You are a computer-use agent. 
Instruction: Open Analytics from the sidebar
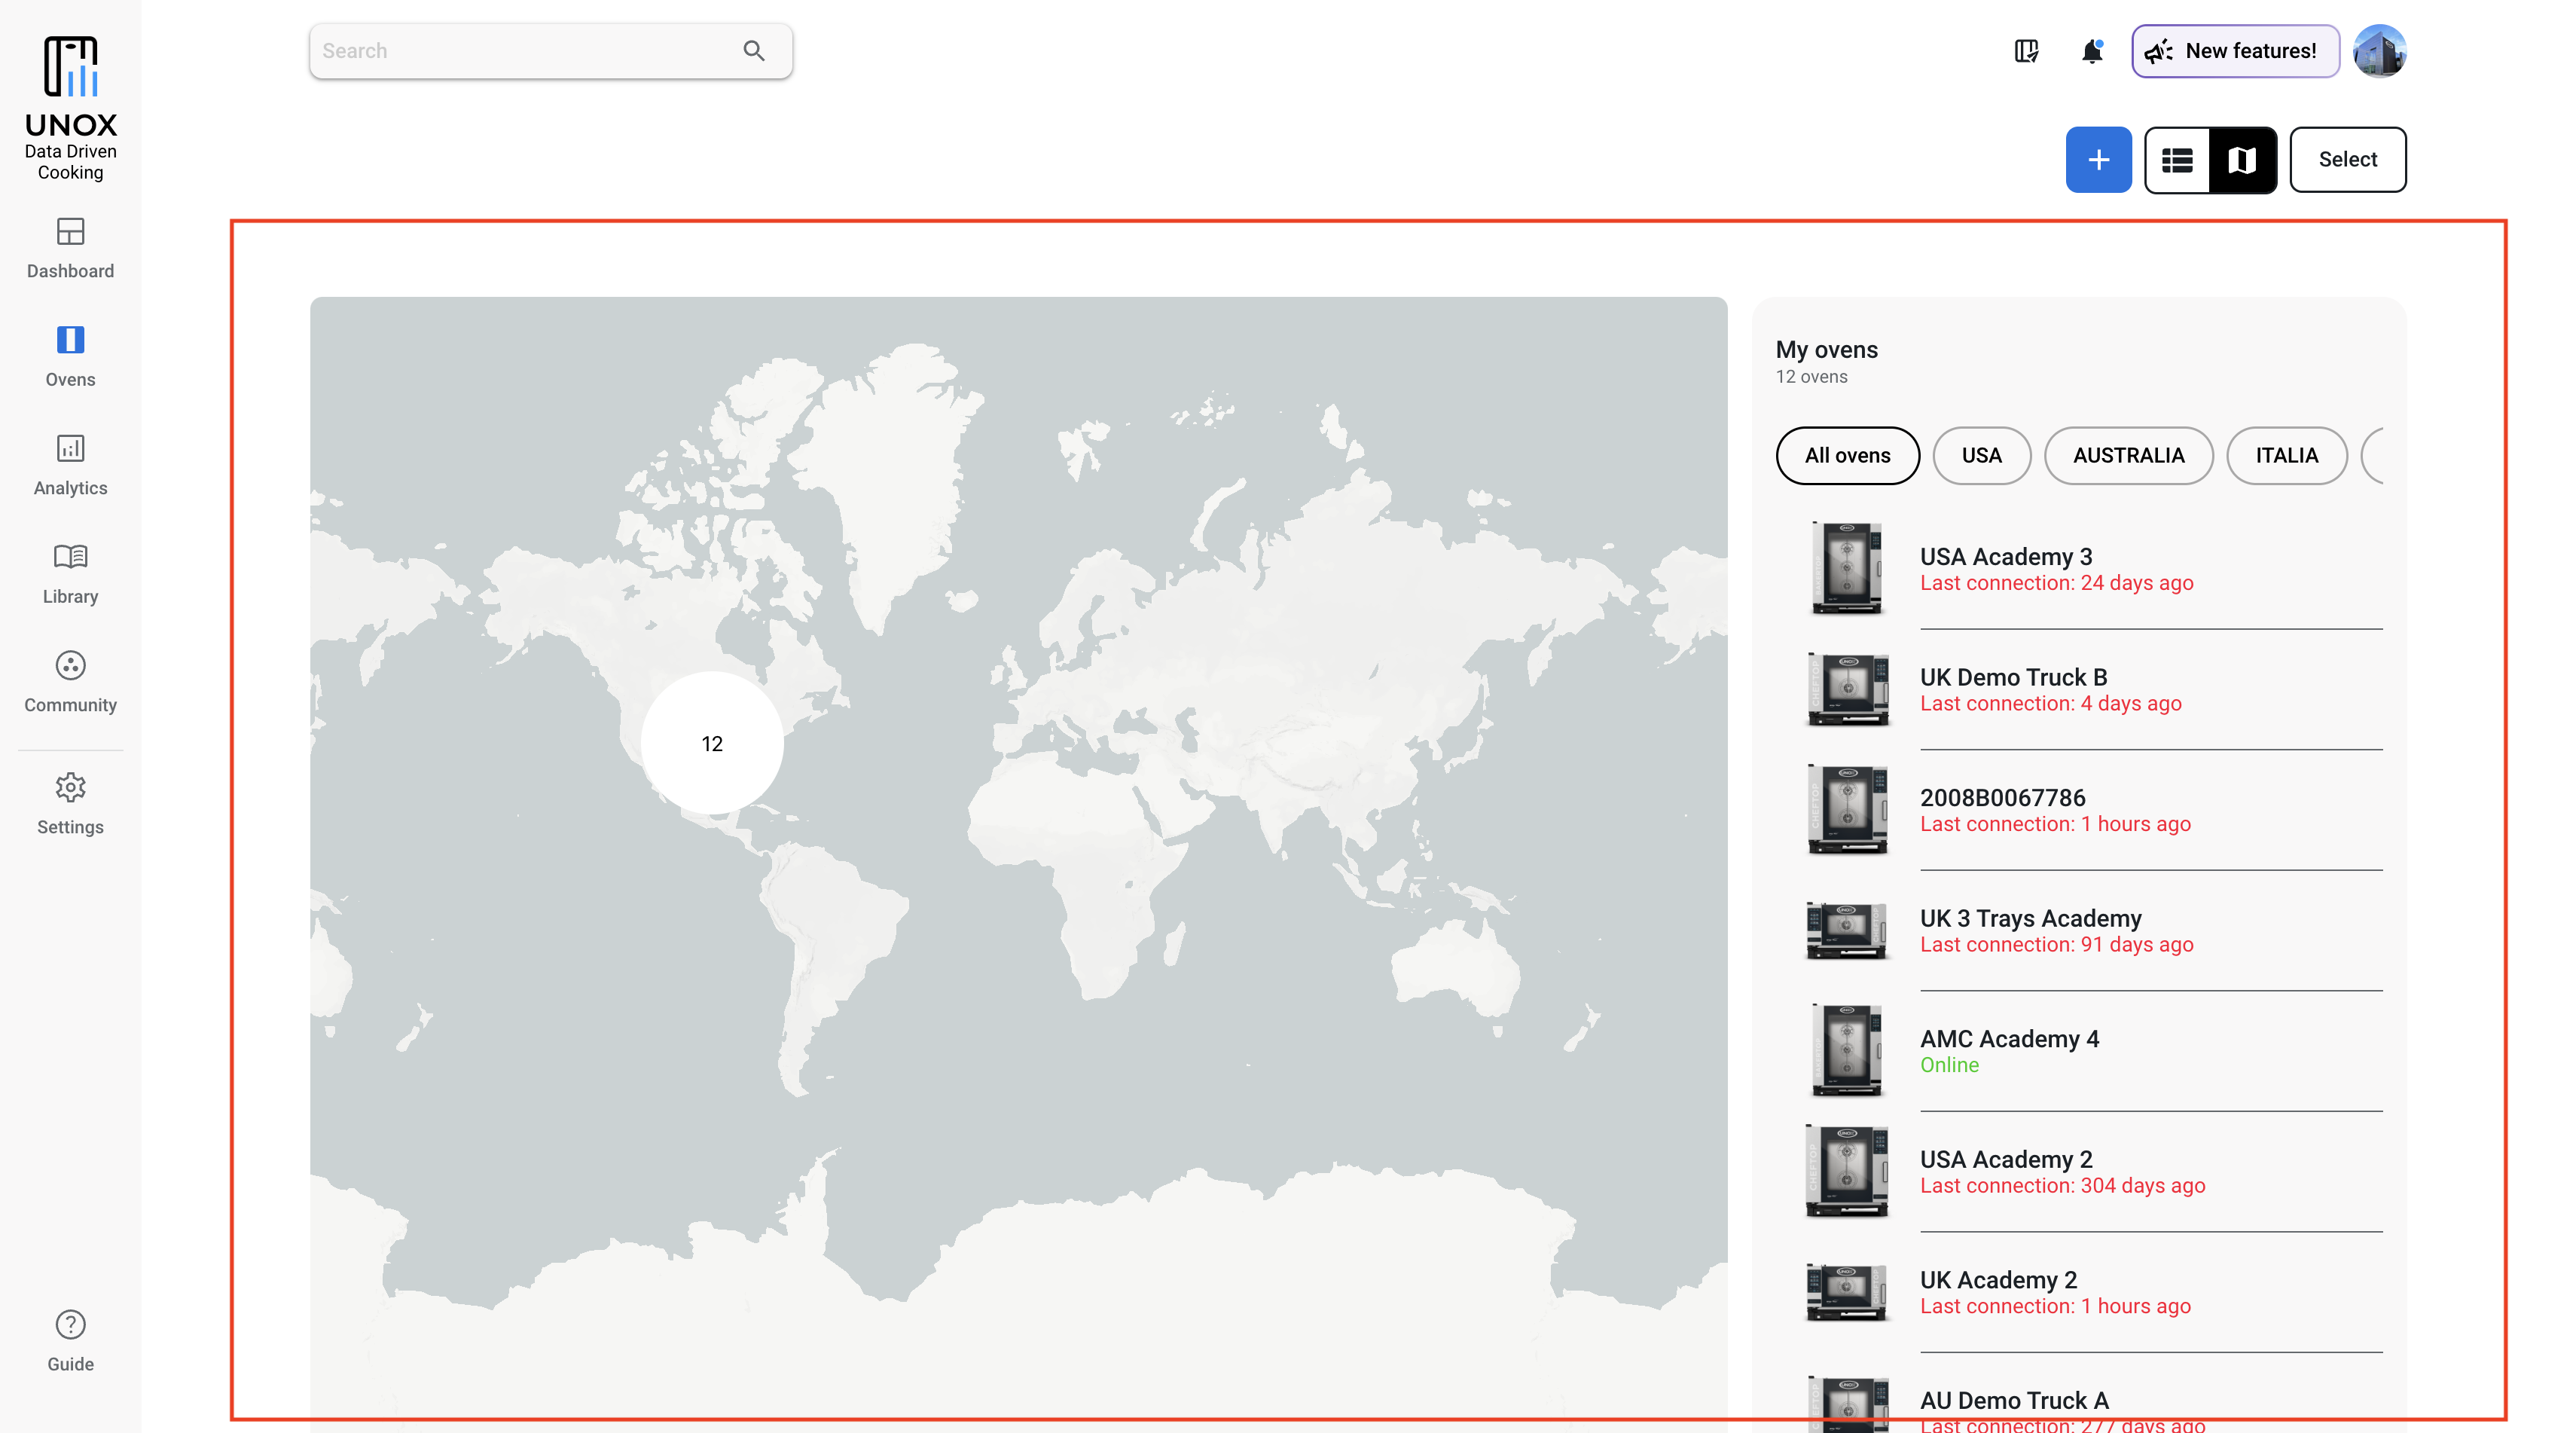click(69, 465)
